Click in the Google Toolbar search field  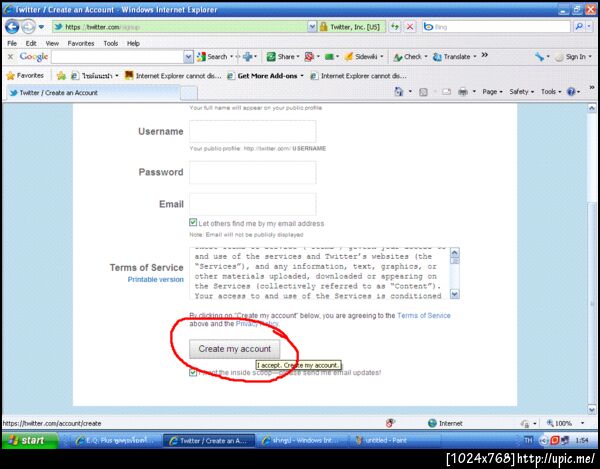tap(117, 57)
